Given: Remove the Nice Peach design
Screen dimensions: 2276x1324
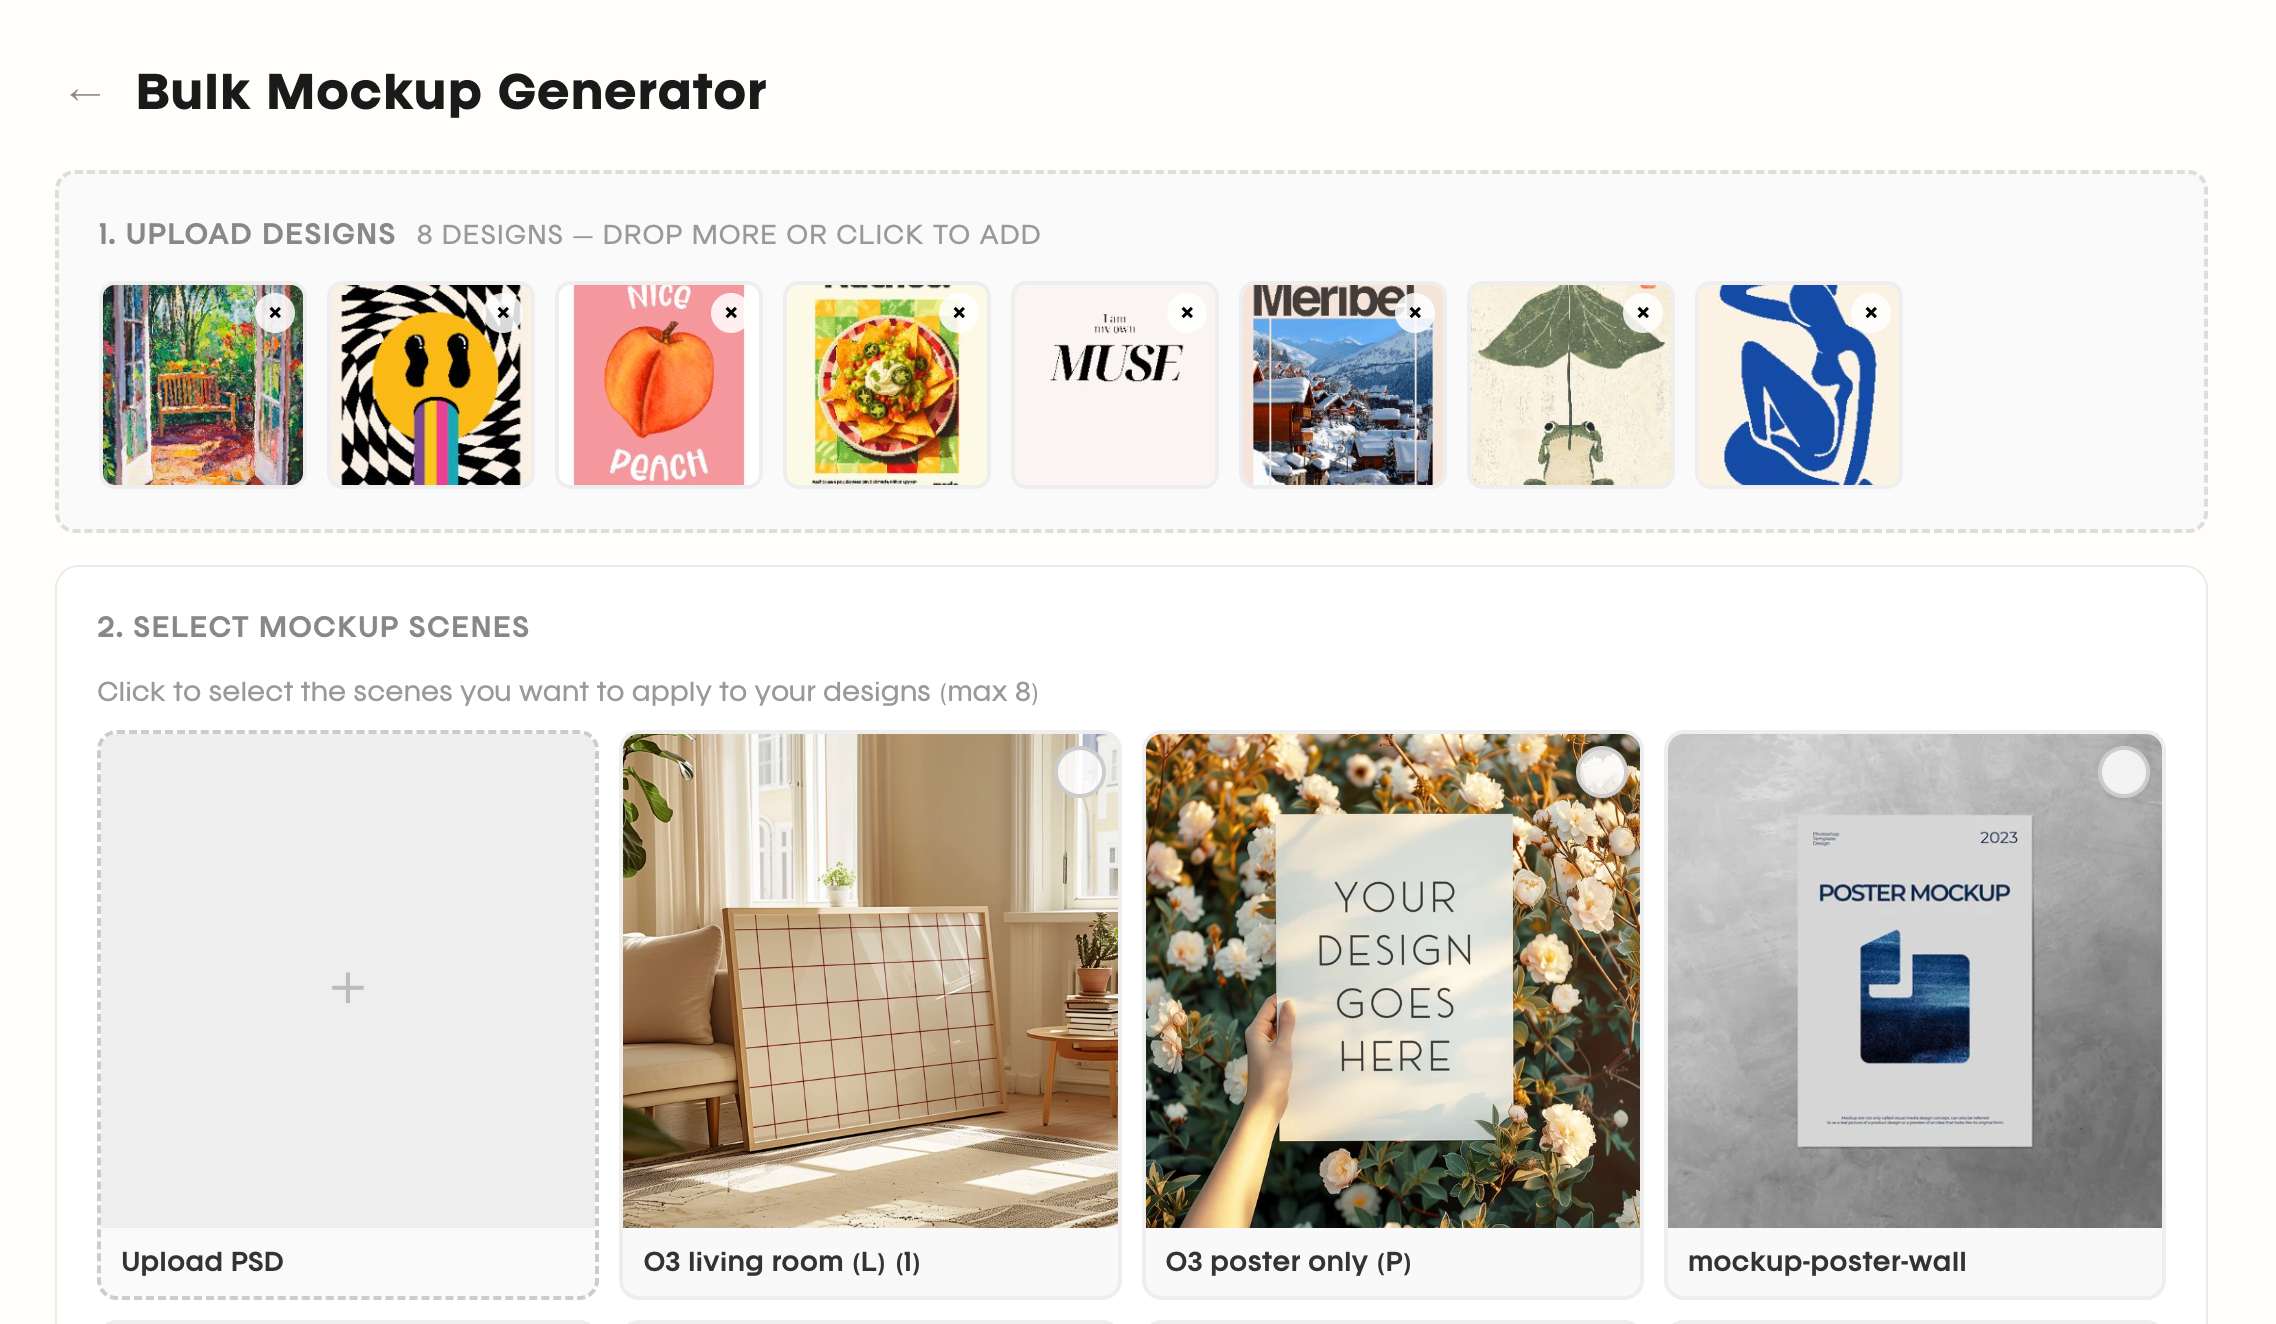Looking at the screenshot, I should pos(731,313).
